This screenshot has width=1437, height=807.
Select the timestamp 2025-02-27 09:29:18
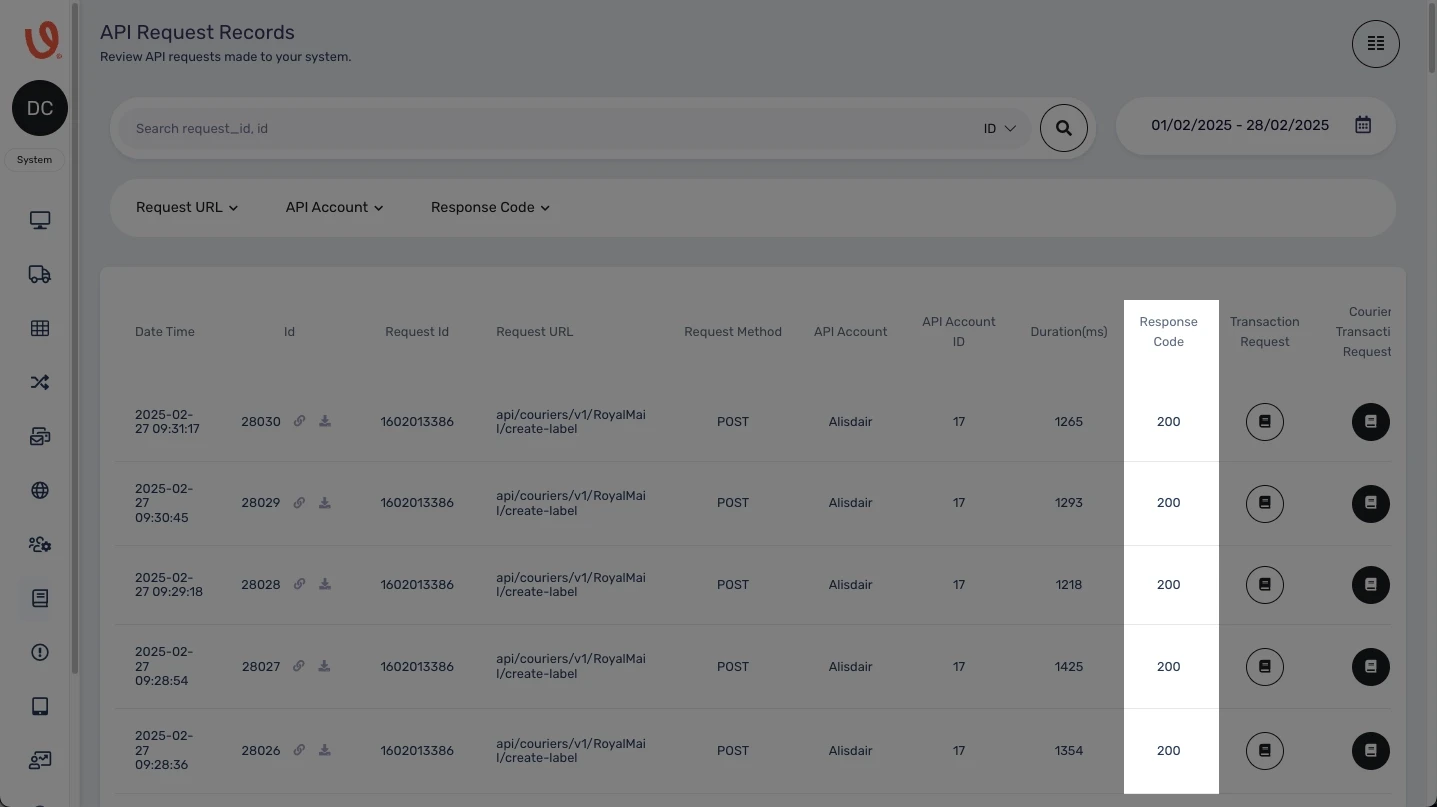click(169, 585)
